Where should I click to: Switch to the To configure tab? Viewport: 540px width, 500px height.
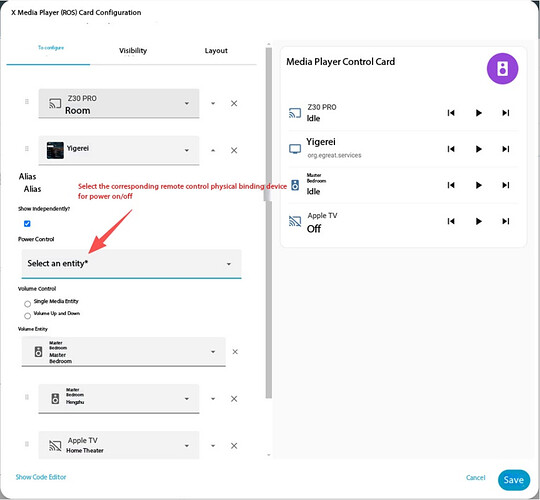tap(49, 51)
